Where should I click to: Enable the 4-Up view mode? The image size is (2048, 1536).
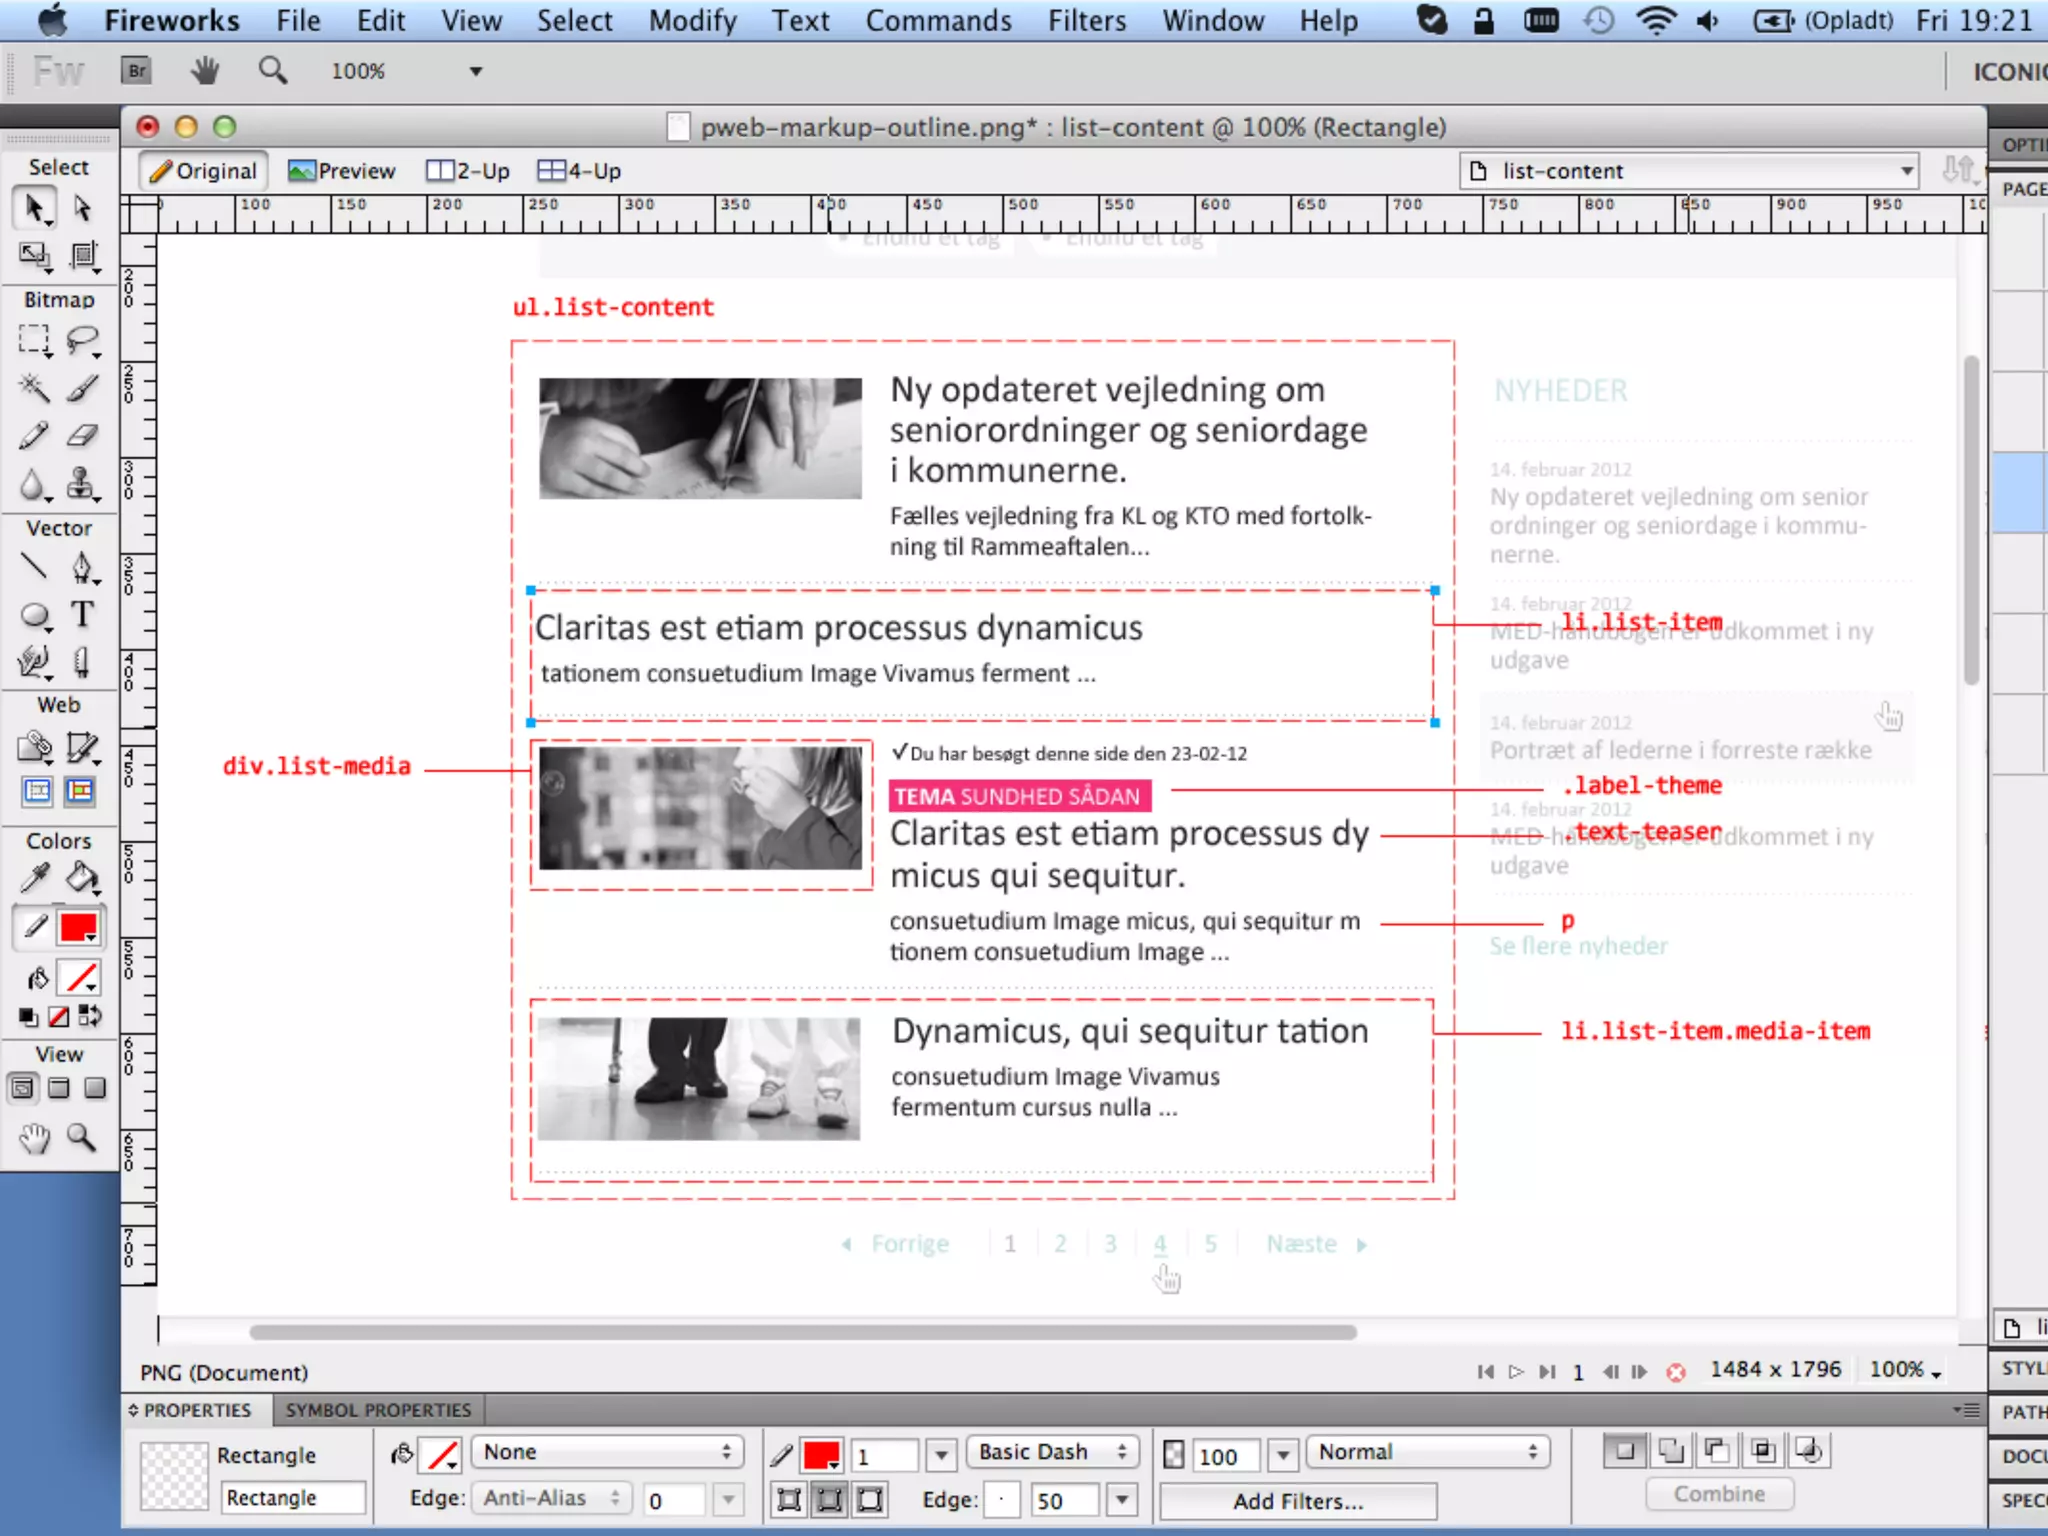point(580,171)
